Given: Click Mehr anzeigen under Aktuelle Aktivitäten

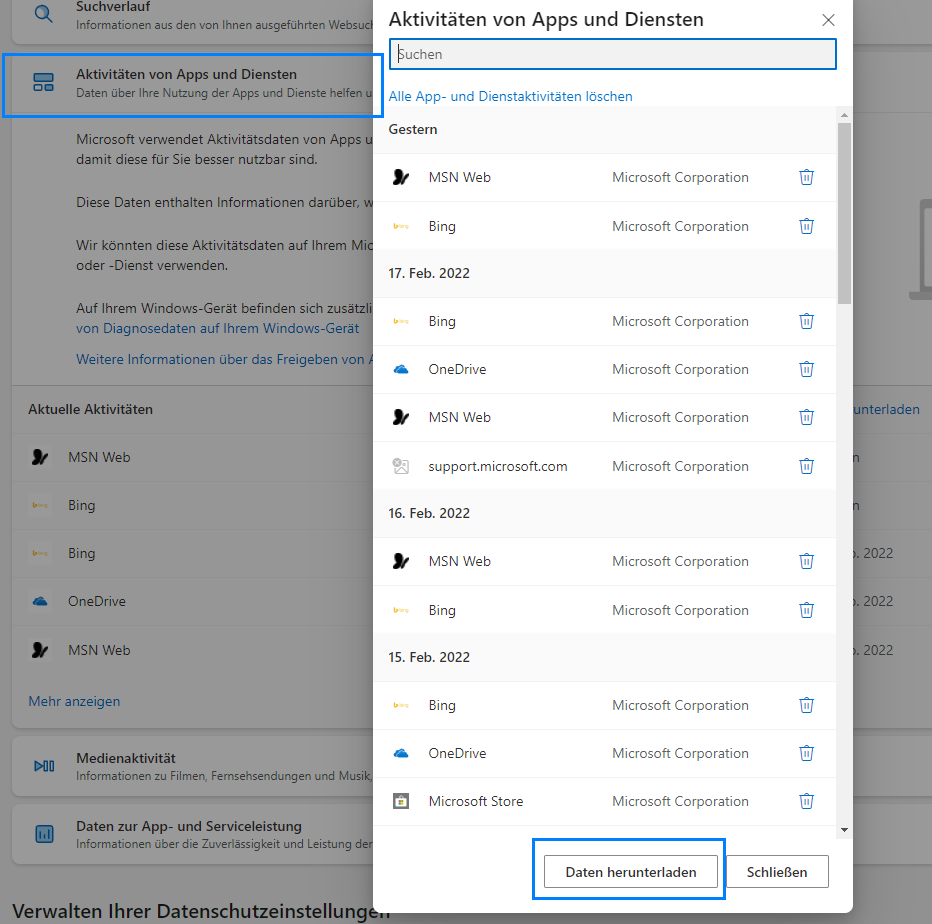Looking at the screenshot, I should point(74,701).
